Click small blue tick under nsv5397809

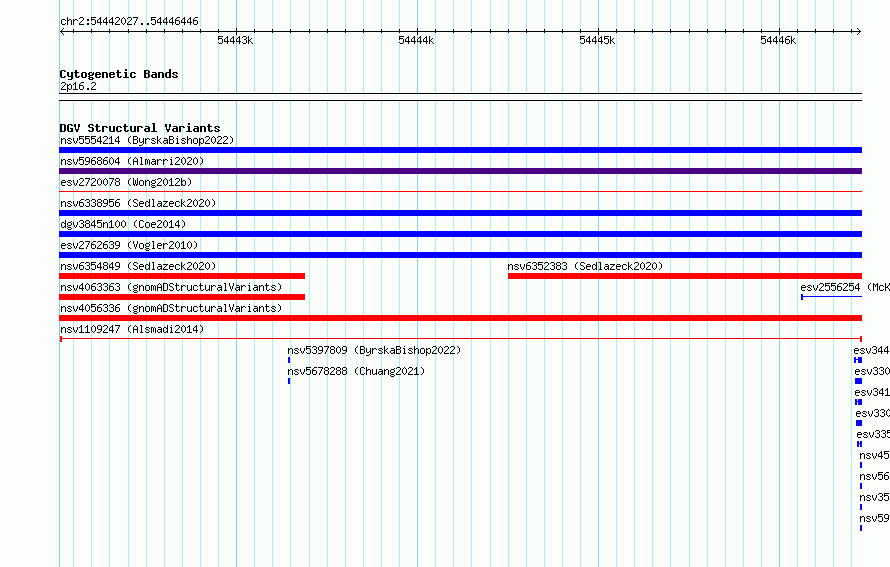coord(289,360)
